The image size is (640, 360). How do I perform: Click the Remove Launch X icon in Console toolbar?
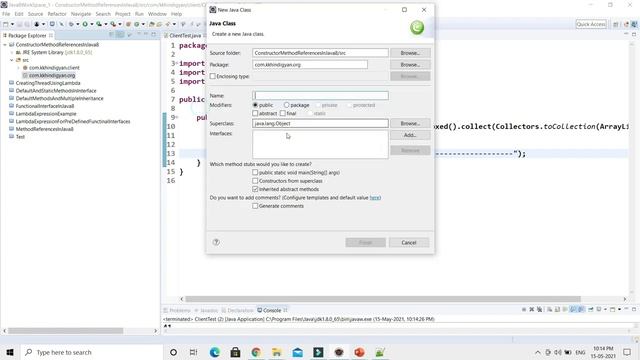tap(531, 309)
